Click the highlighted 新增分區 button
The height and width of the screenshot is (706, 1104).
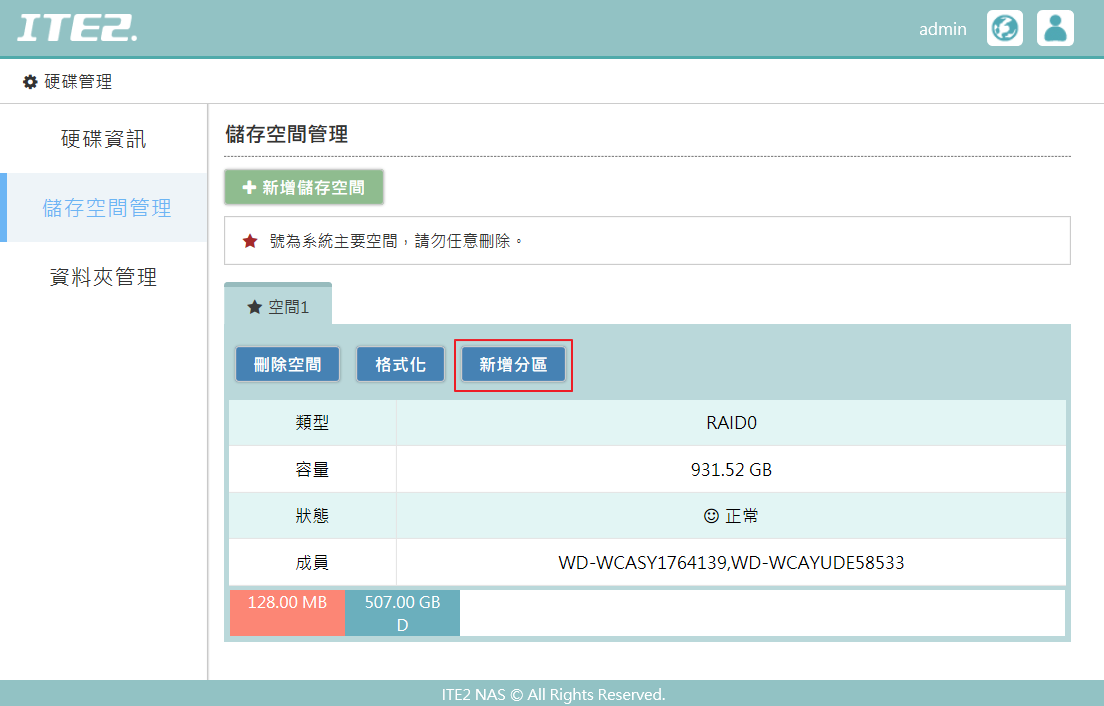click(x=513, y=364)
